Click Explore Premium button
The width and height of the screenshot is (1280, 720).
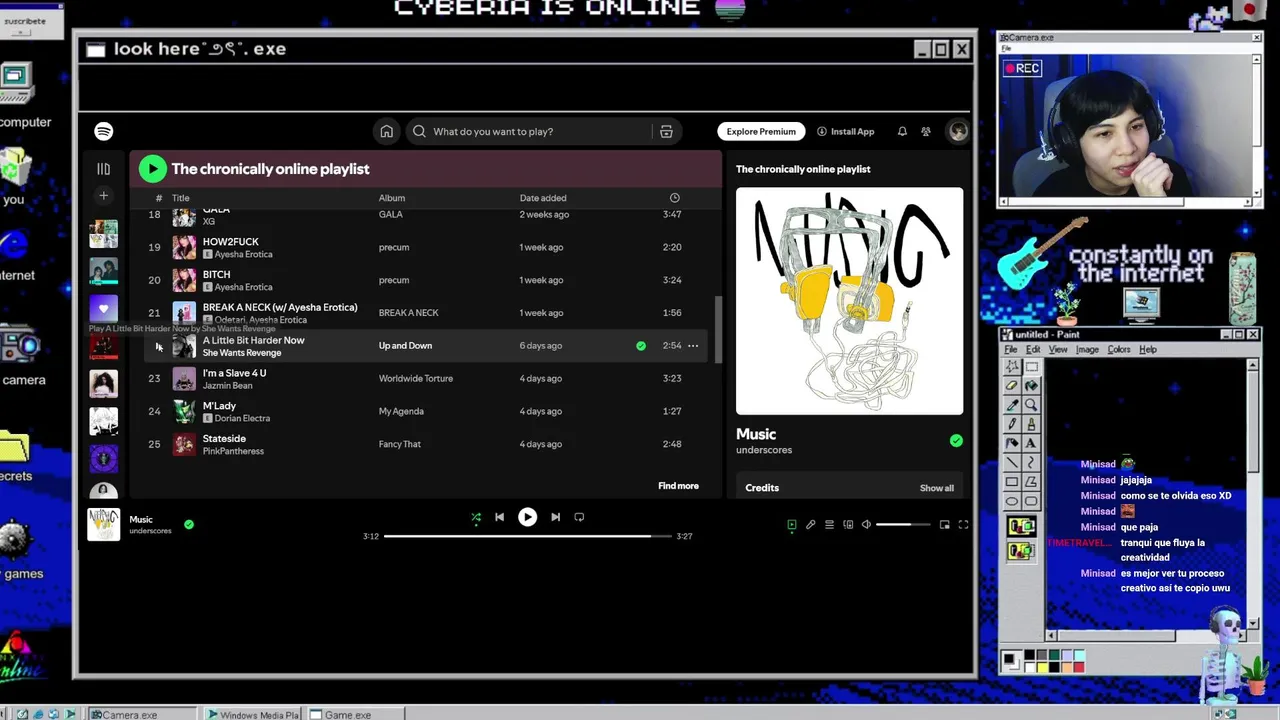pos(761,131)
